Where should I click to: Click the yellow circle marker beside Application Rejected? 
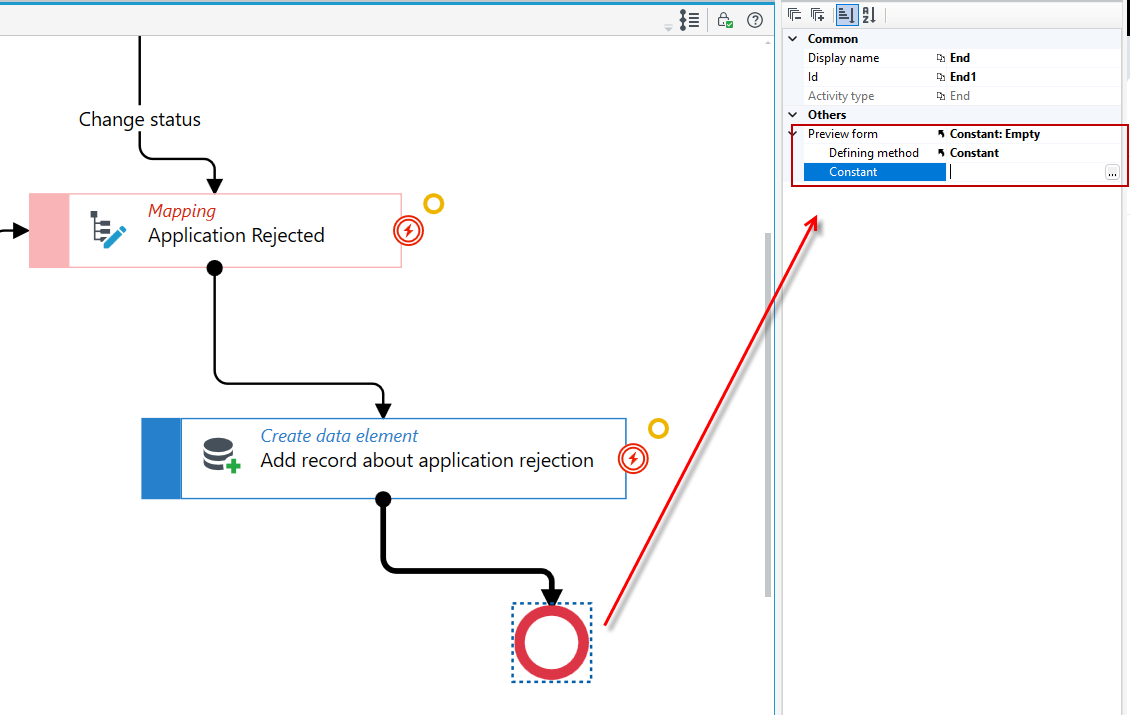pos(433,204)
